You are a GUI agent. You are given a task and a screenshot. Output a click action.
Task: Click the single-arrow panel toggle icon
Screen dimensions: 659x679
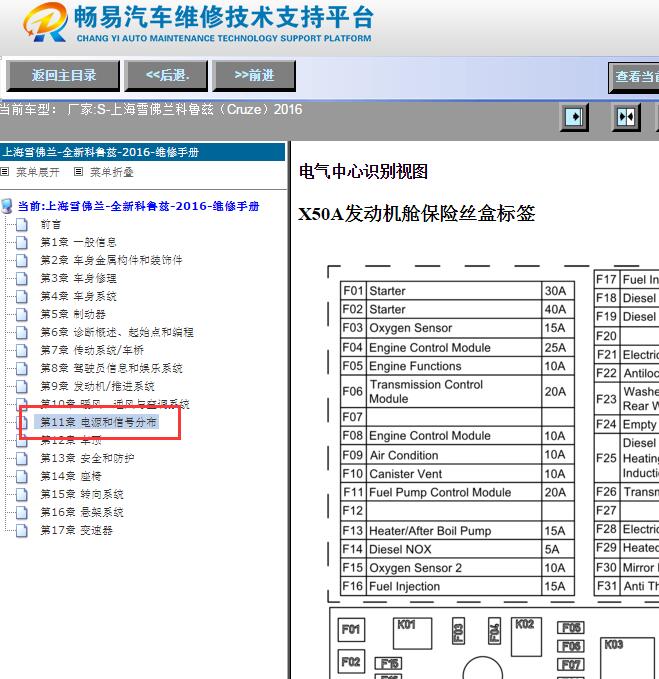coord(574,117)
